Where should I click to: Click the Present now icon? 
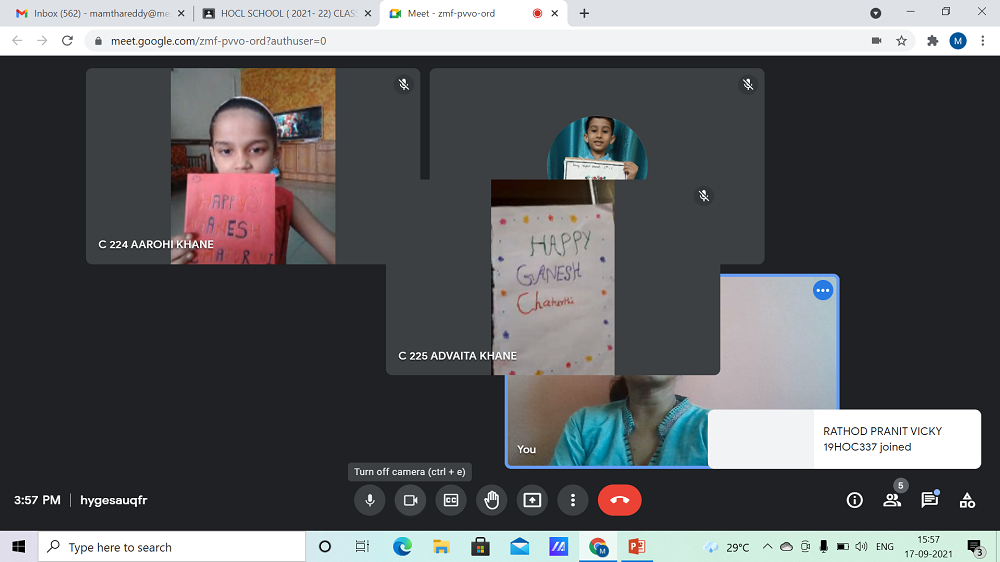(532, 500)
